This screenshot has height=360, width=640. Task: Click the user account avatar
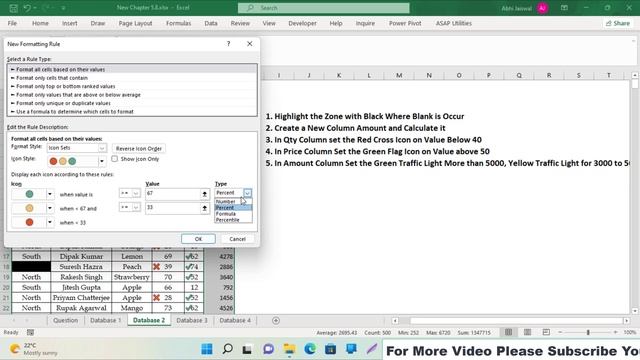point(542,8)
